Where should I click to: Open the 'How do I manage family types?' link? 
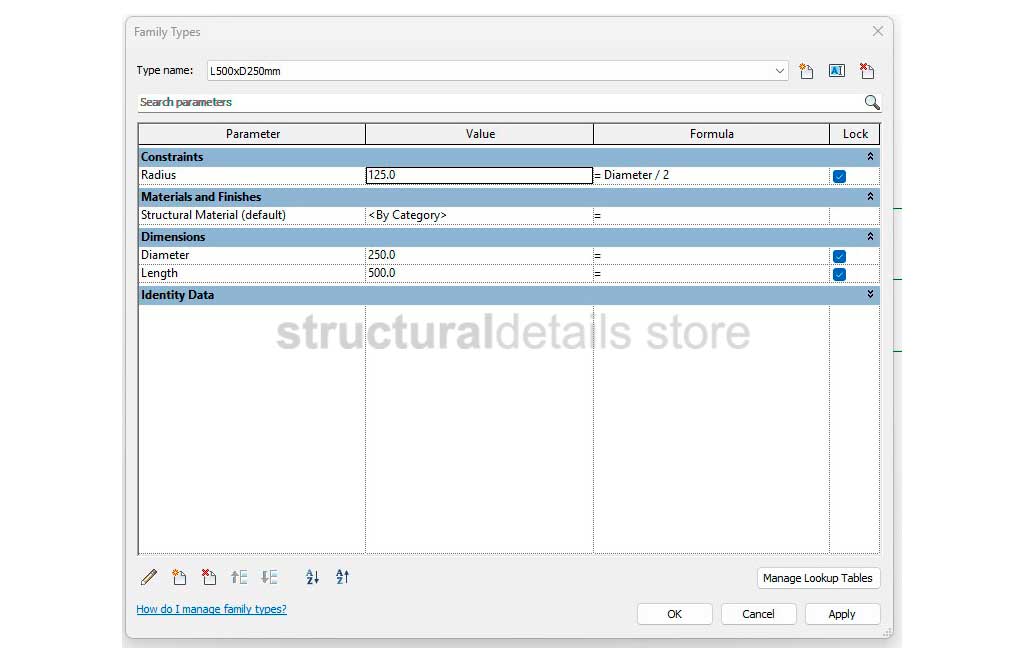(x=211, y=609)
